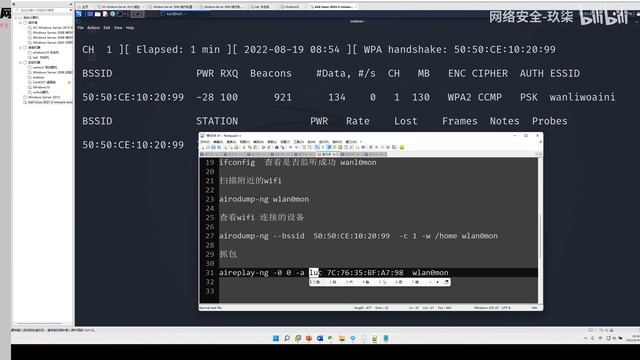Viewport: 640px width, 360px height.
Task: Click the VMware library search field
Action: coord(40,10)
